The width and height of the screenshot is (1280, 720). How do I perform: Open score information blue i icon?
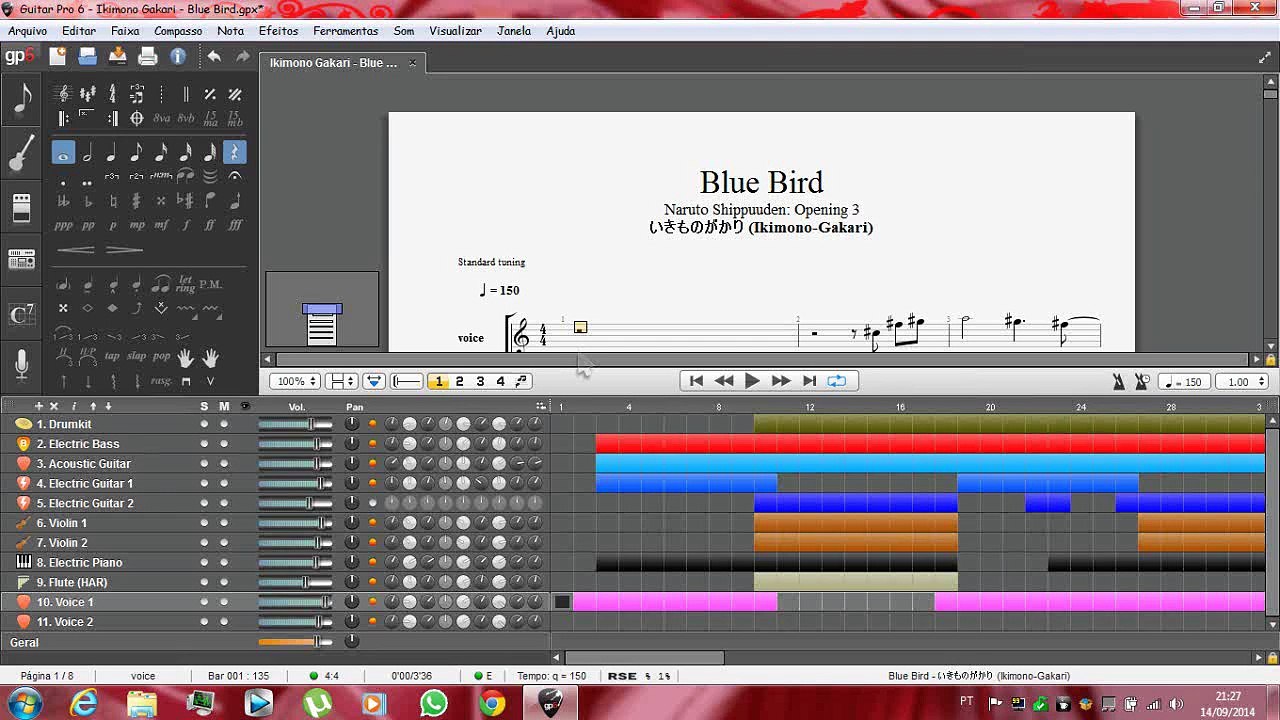click(x=178, y=56)
